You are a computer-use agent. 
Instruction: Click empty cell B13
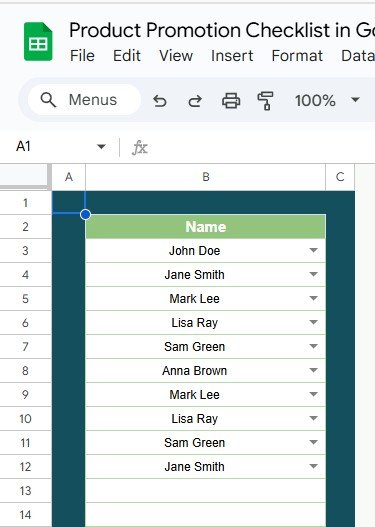(x=206, y=491)
